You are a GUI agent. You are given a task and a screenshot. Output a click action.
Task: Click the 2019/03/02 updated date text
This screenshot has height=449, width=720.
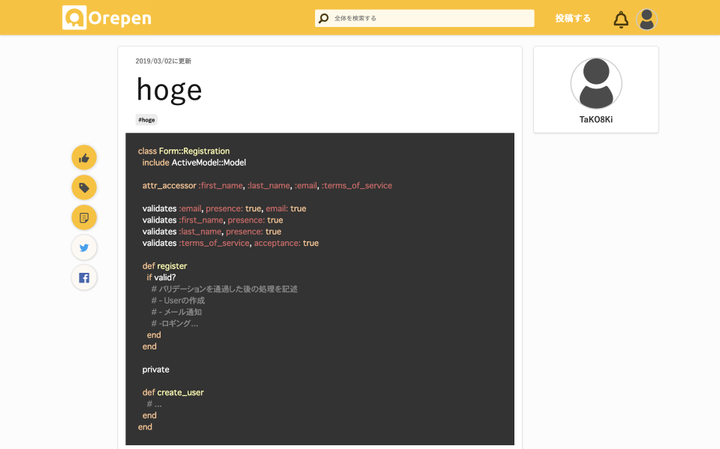coord(163,61)
